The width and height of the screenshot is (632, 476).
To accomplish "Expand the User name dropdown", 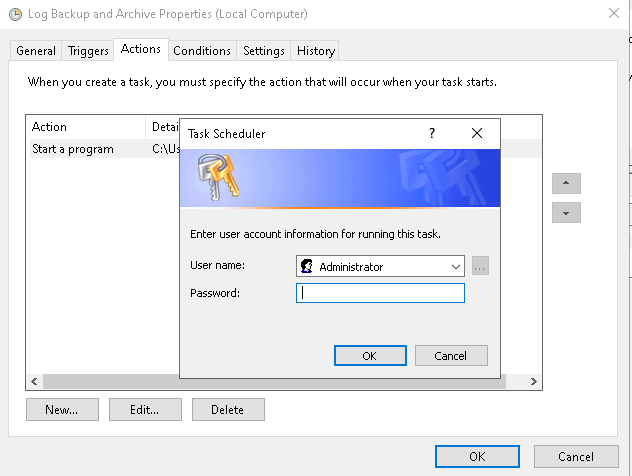I will 456,267.
